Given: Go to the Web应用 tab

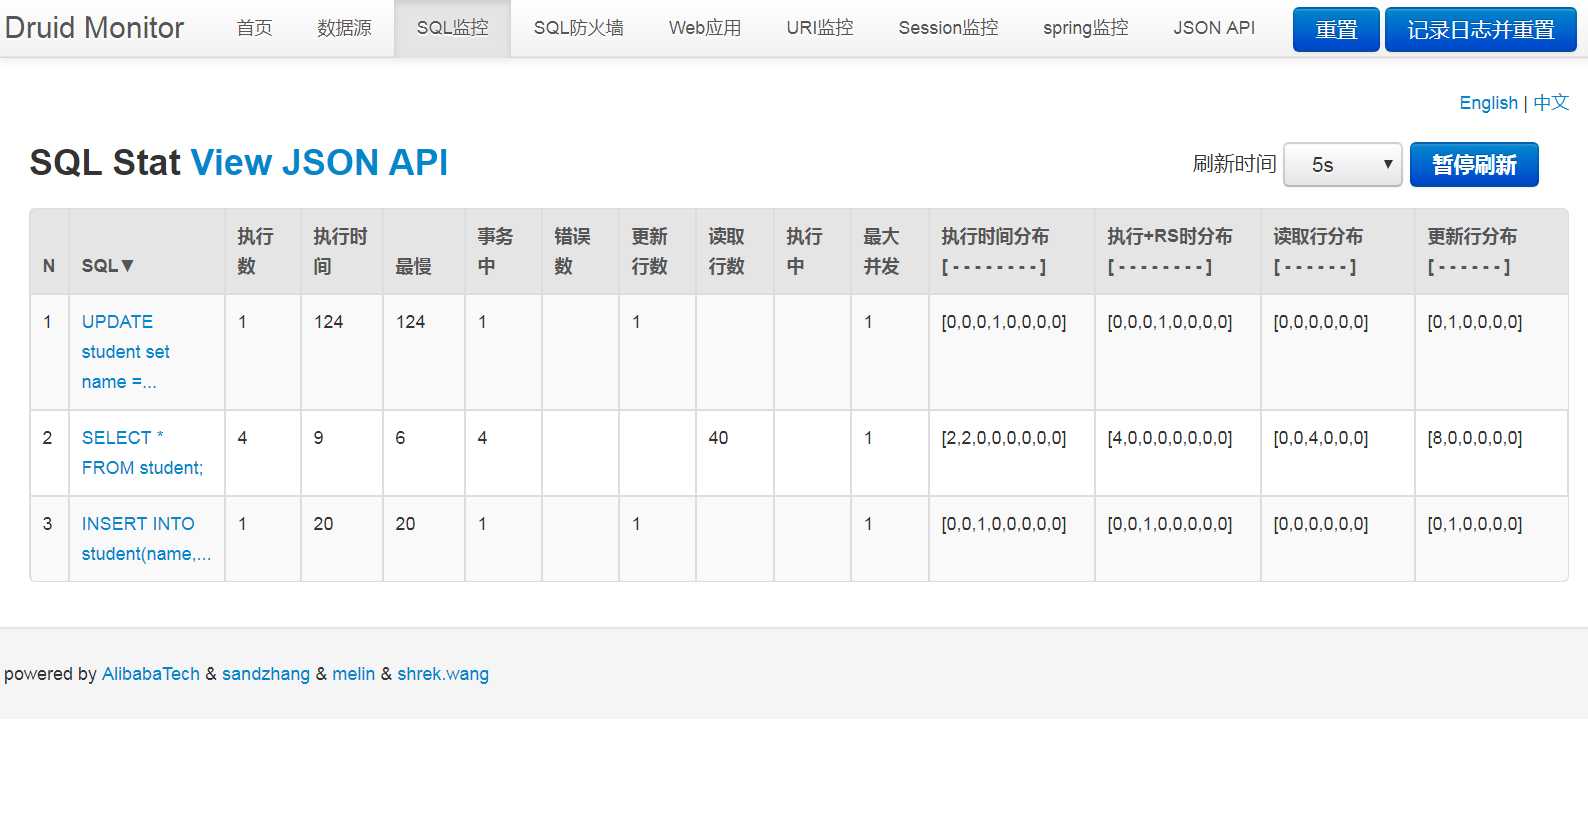Looking at the screenshot, I should click(705, 28).
